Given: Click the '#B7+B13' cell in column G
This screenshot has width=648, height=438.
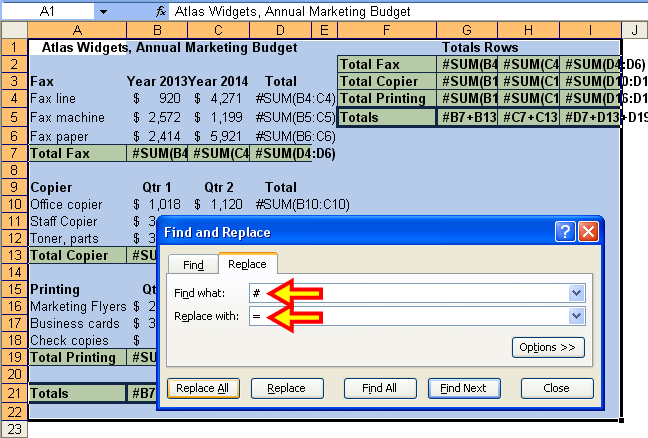Looking at the screenshot, I should [x=467, y=117].
